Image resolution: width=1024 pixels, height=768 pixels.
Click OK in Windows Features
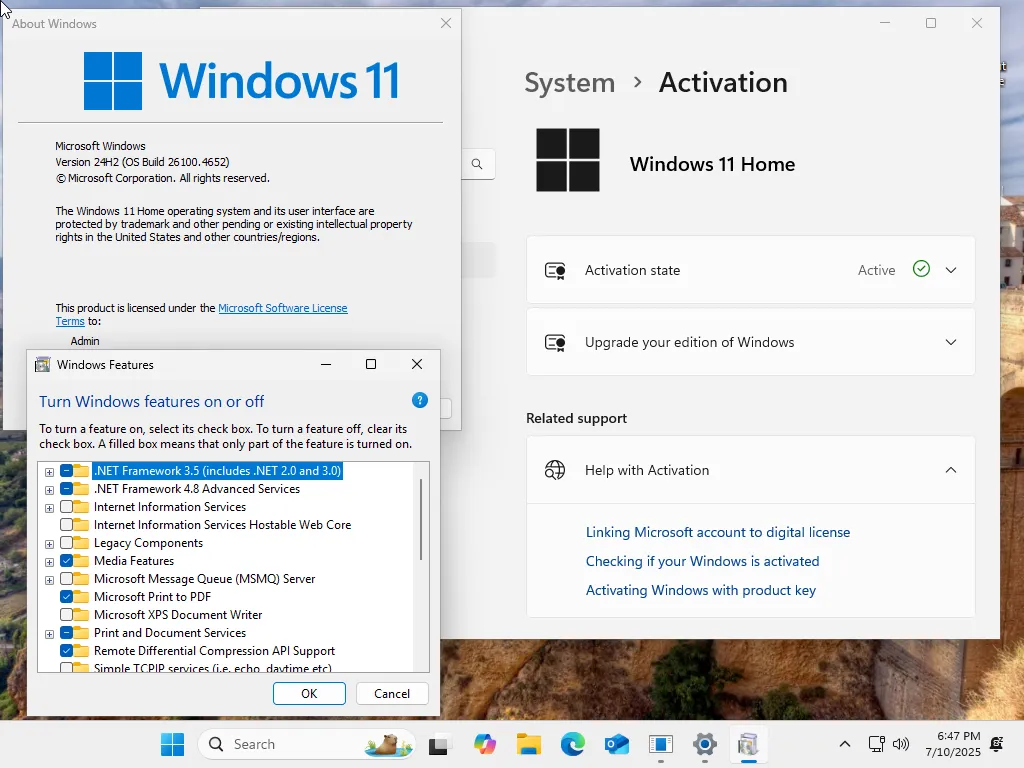[309, 694]
